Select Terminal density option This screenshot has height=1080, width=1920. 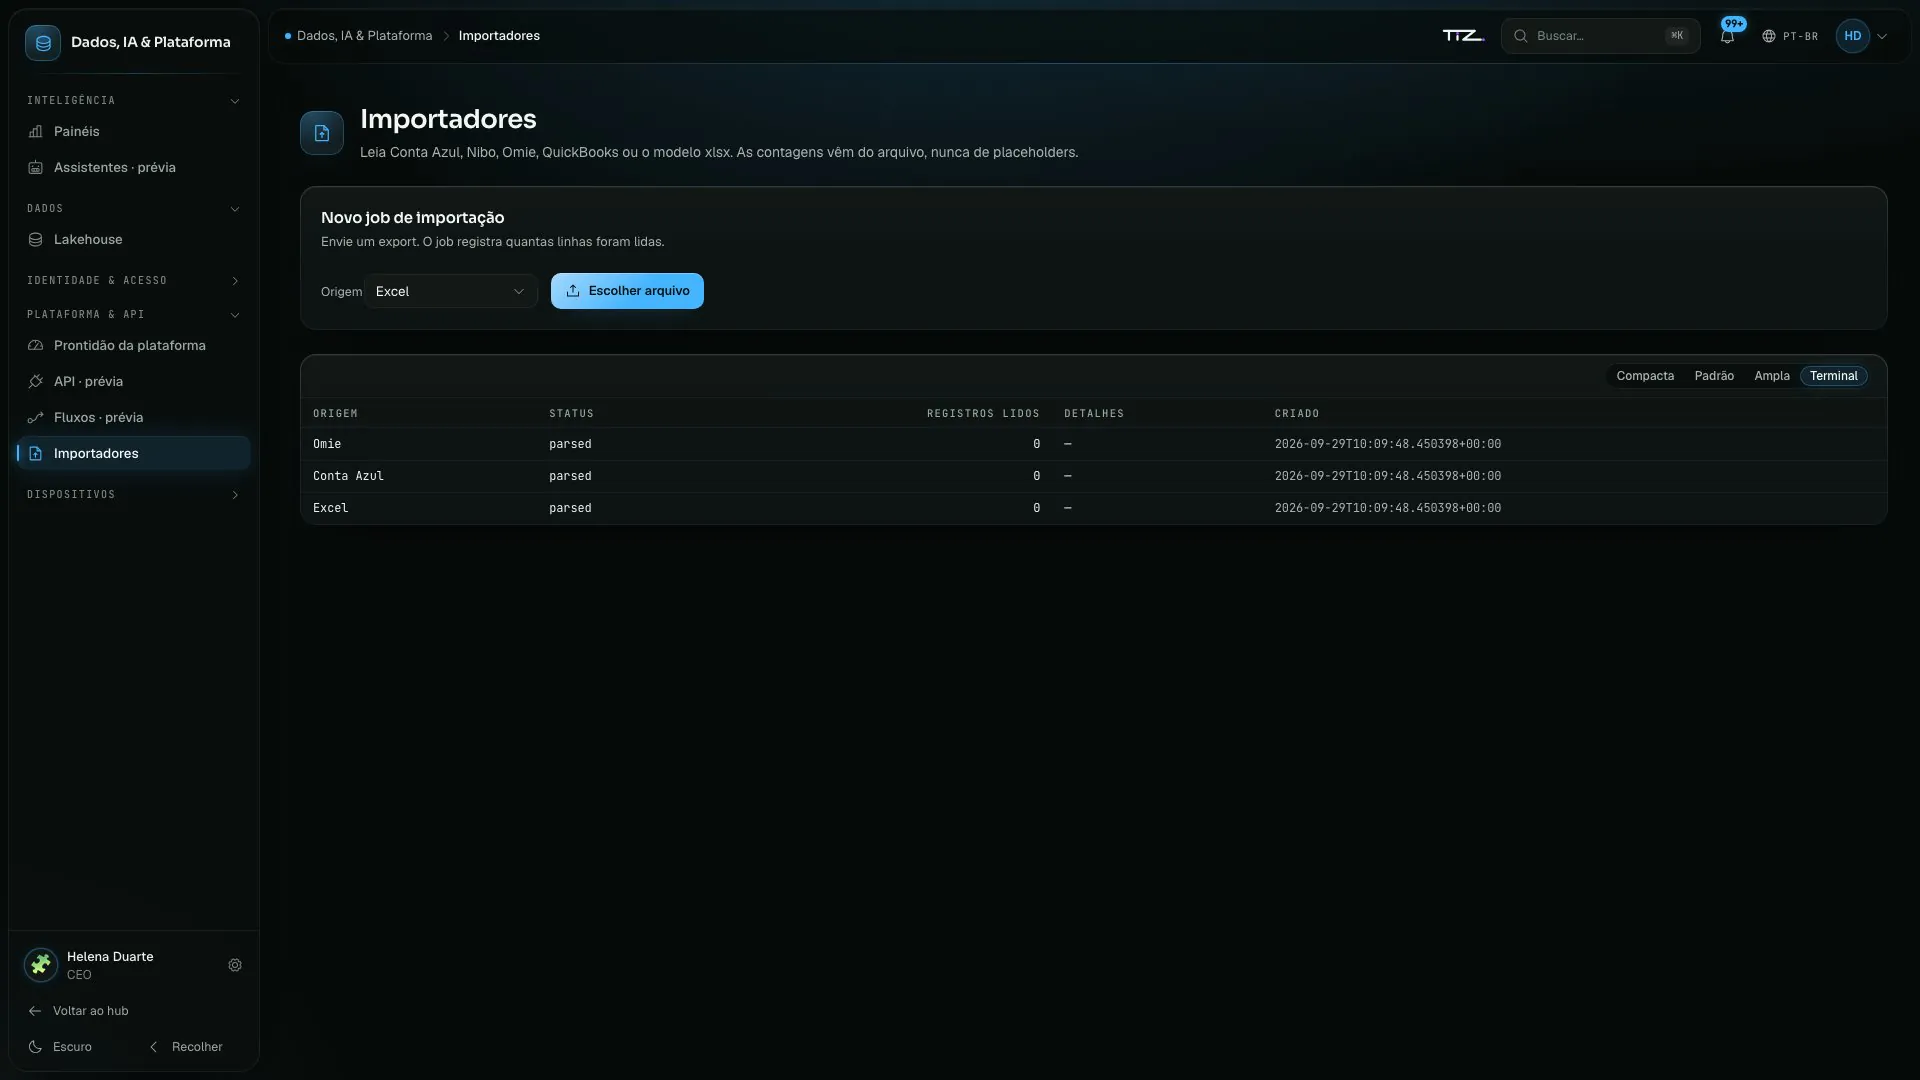coord(1833,376)
